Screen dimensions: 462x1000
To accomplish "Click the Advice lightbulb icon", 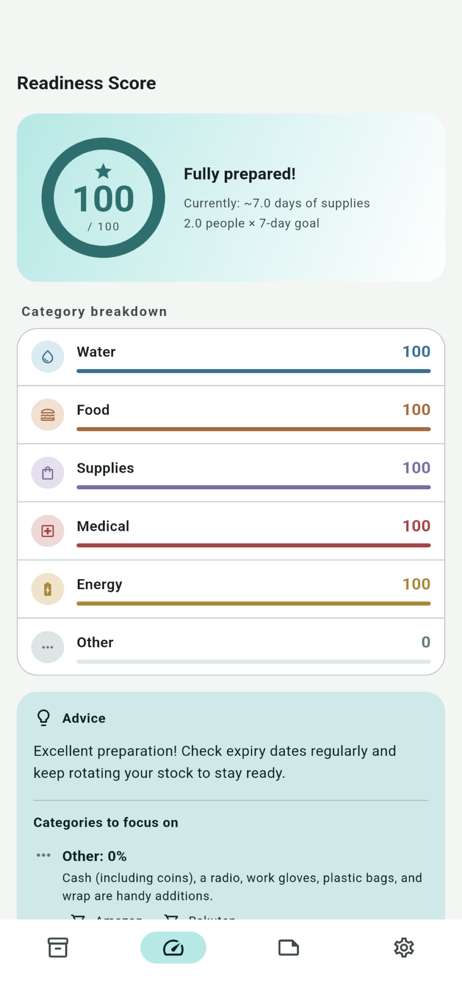I will [x=43, y=718].
